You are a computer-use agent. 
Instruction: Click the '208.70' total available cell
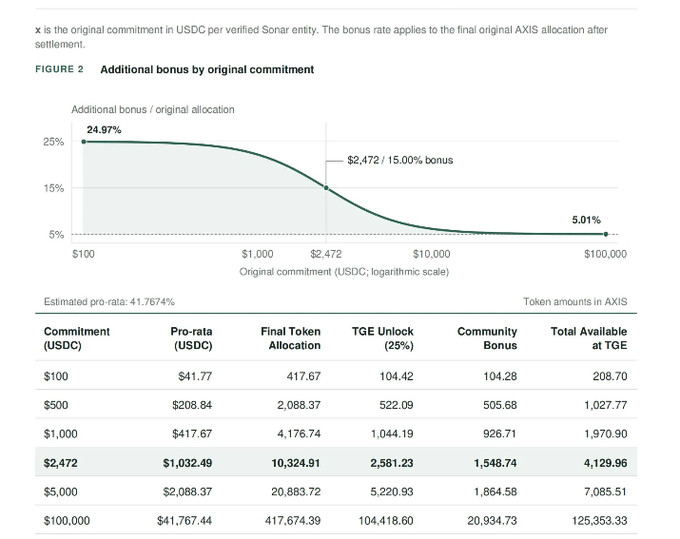pos(610,376)
